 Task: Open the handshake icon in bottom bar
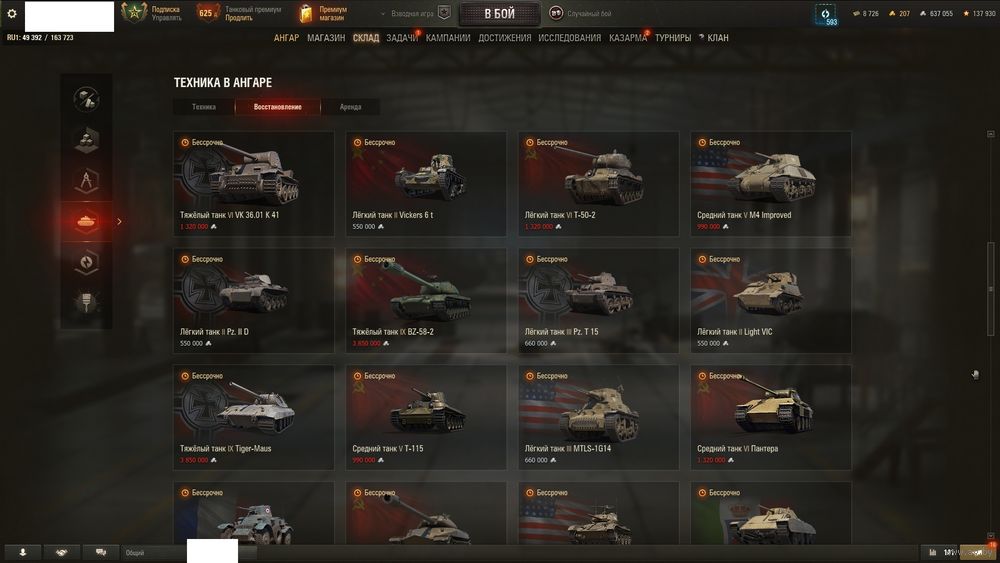click(62, 552)
